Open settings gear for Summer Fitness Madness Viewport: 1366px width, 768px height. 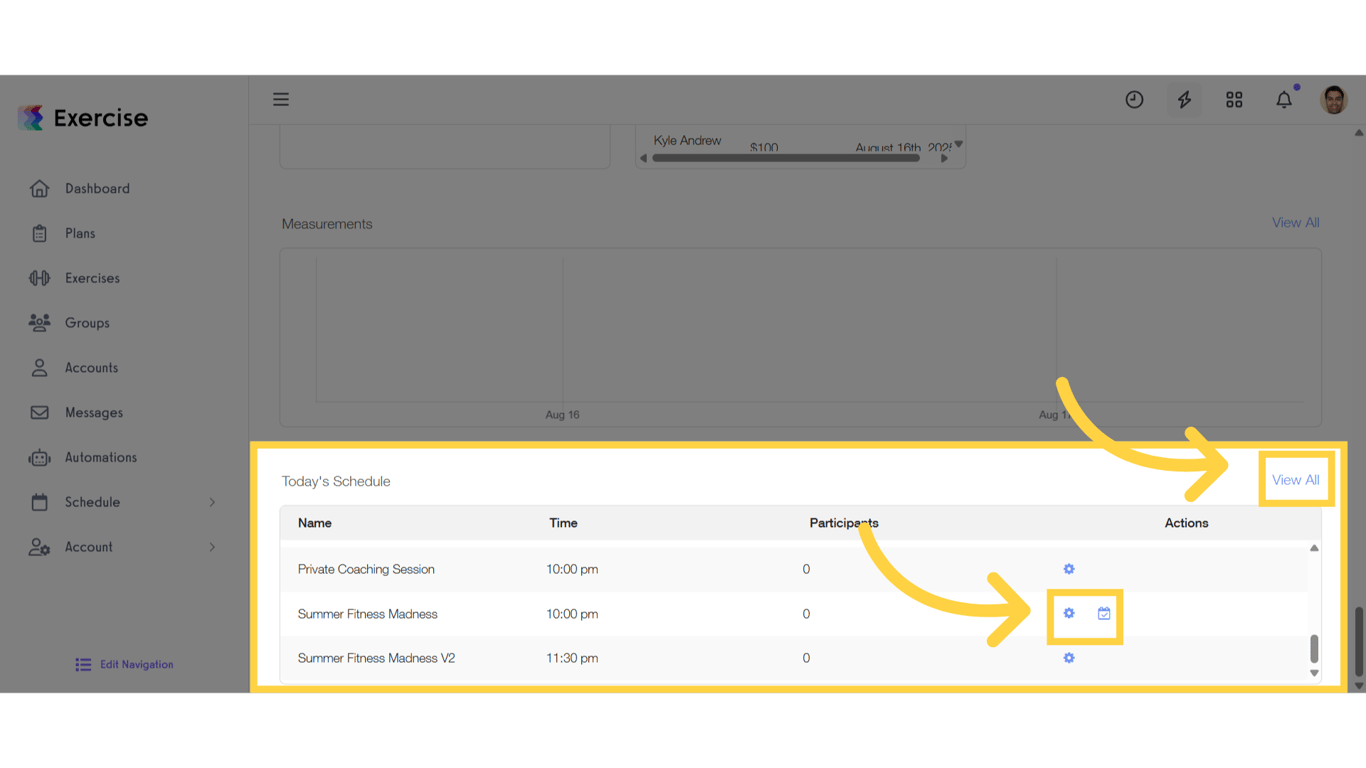[1069, 613]
